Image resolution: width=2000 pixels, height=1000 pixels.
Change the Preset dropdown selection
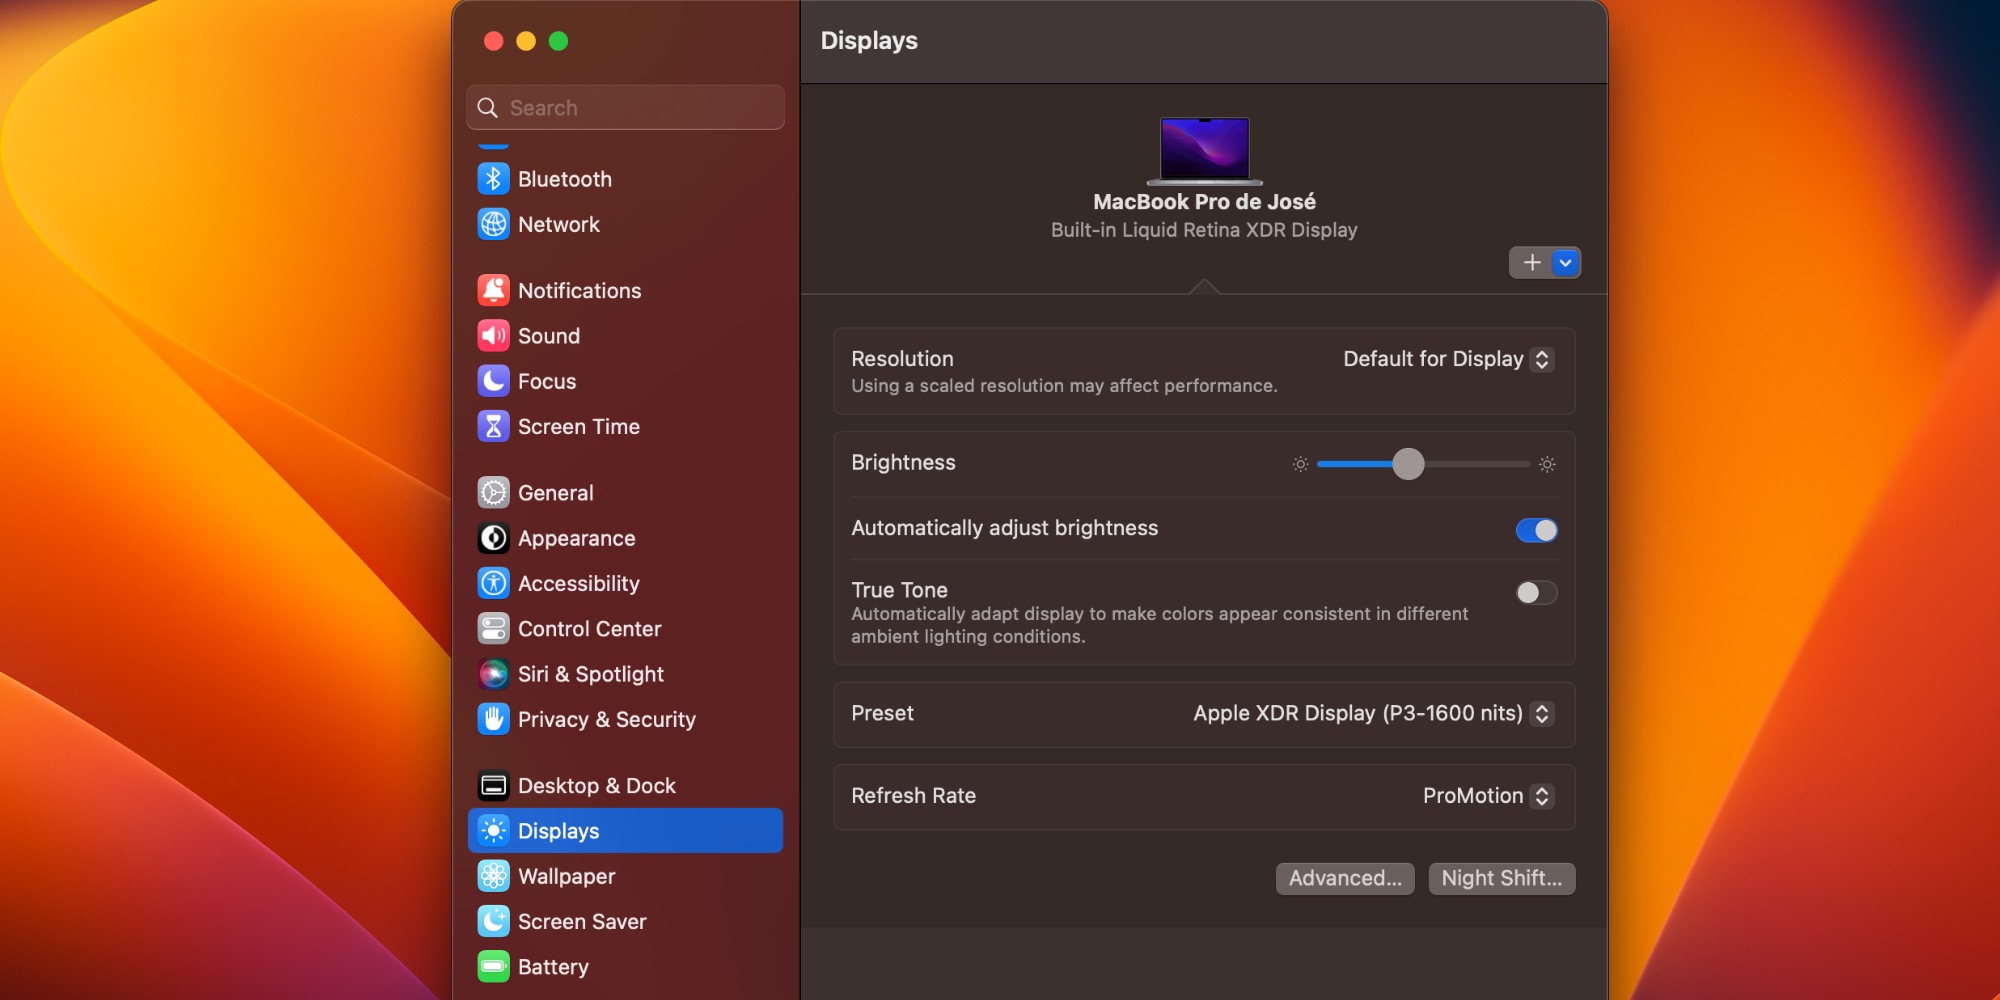coord(1367,713)
